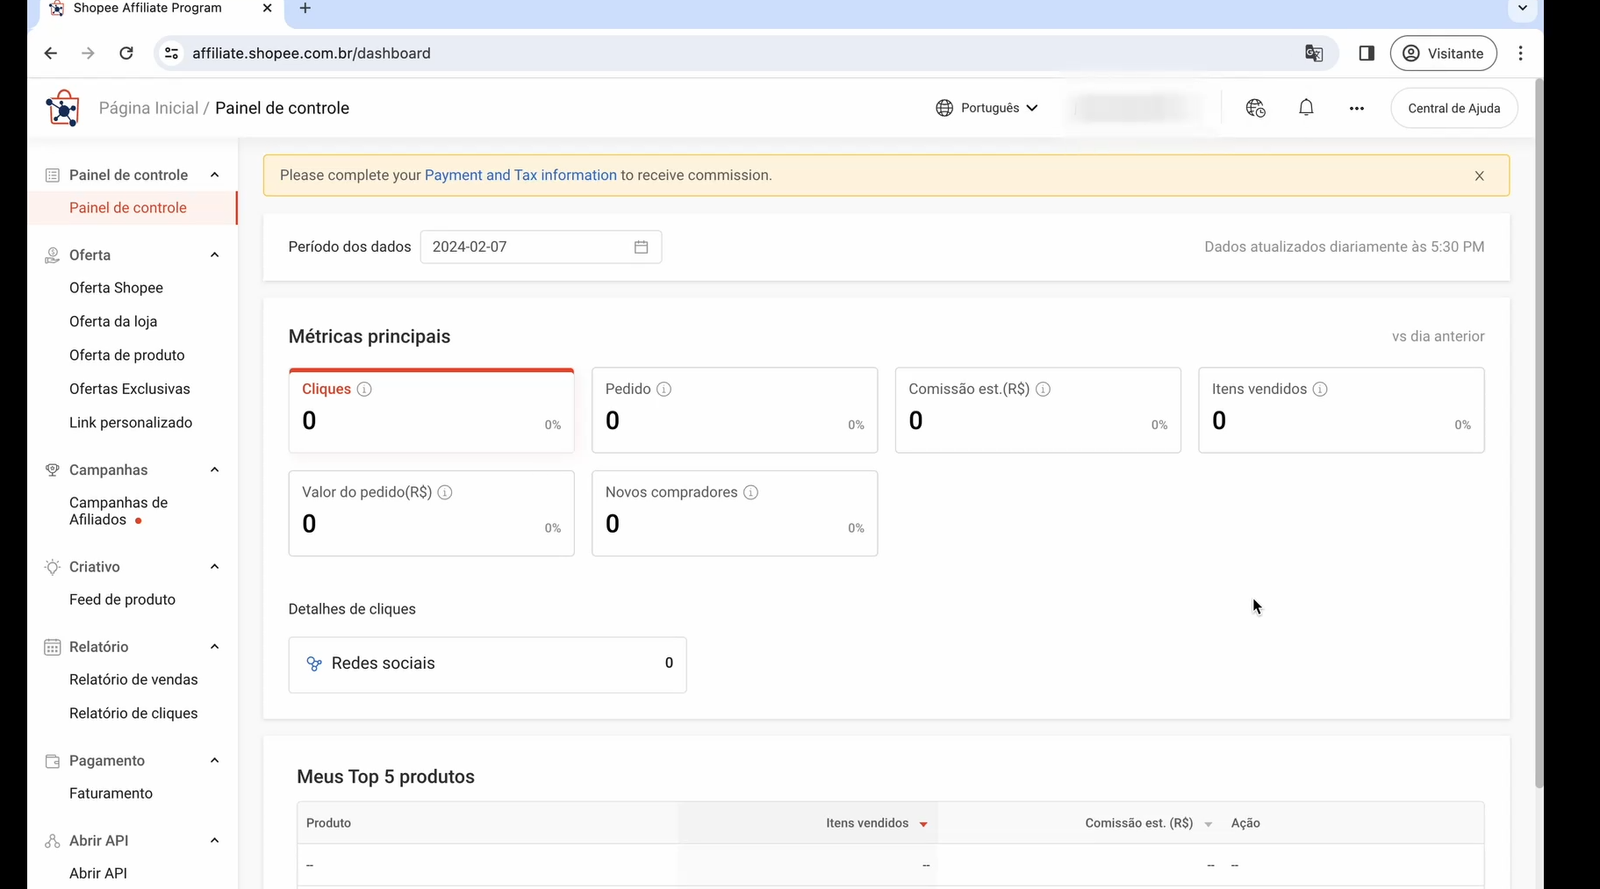Click the Google Translate icon in address bar
This screenshot has width=1600, height=889.
coord(1314,53)
